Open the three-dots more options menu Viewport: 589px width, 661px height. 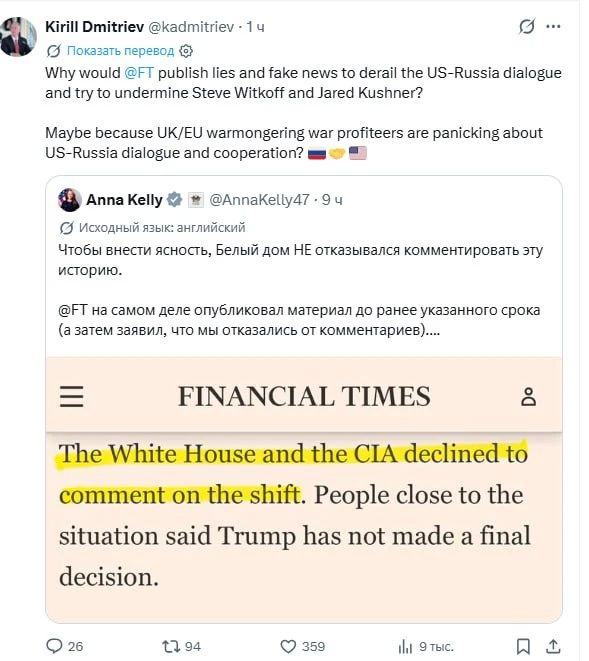click(x=553, y=27)
